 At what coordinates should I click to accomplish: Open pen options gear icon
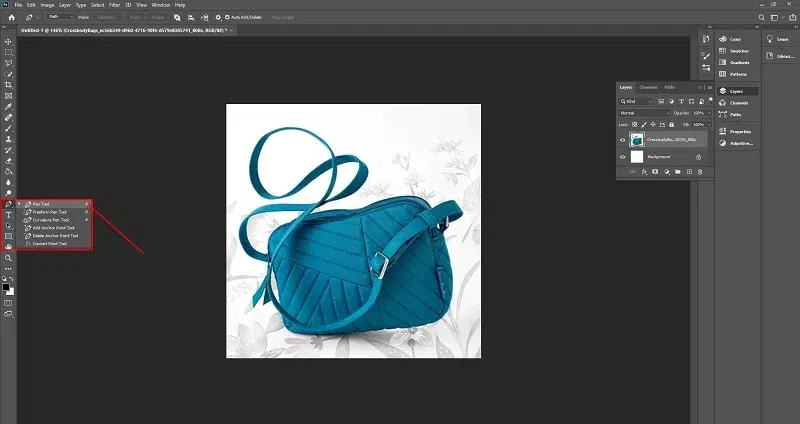218,17
